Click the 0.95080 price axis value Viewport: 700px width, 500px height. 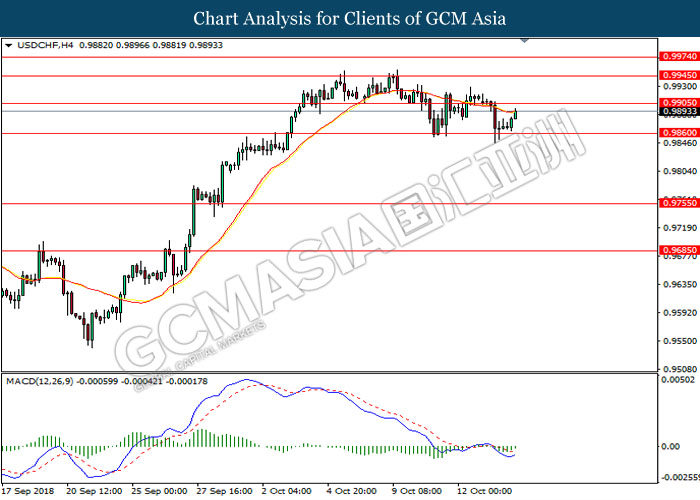[680, 369]
